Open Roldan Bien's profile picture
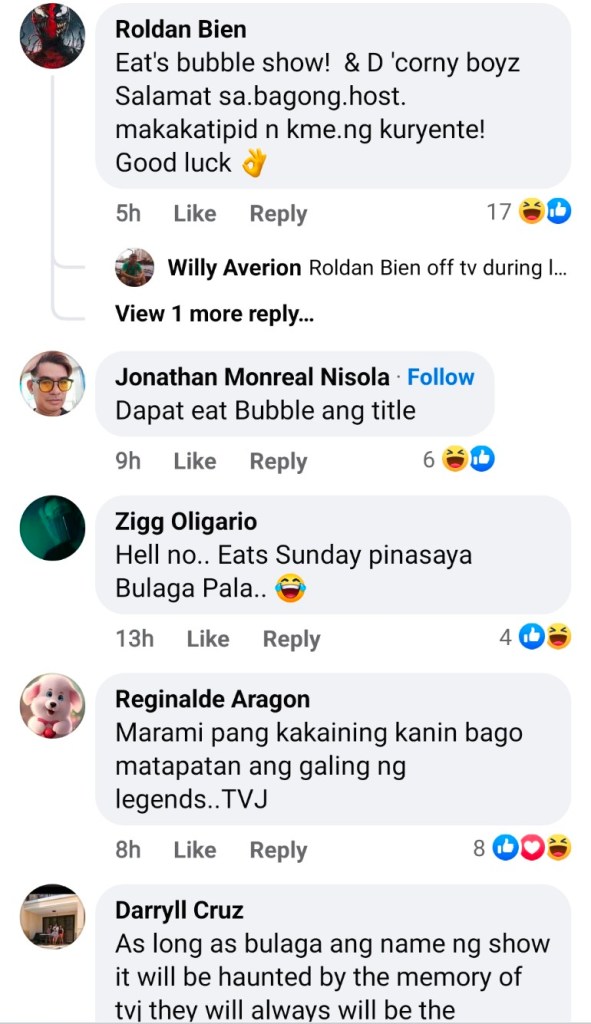This screenshot has width=591, height=1024. (52, 36)
